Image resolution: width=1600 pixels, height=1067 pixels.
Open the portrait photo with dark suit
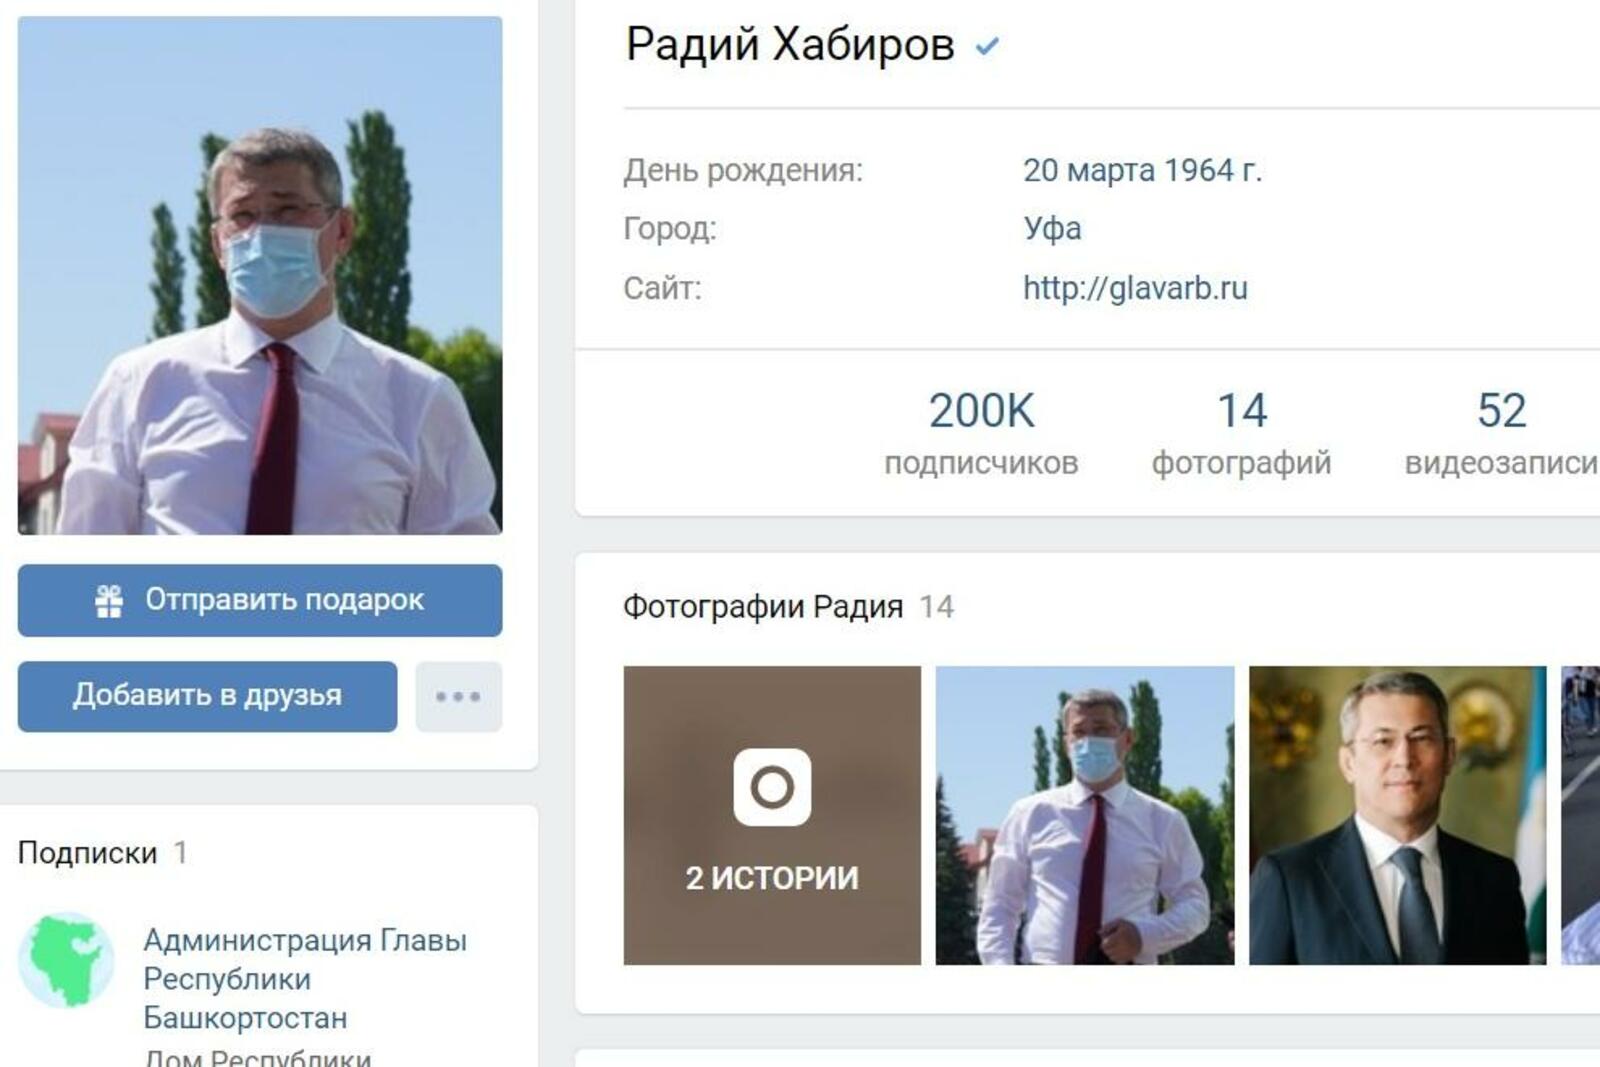tap(1397, 815)
